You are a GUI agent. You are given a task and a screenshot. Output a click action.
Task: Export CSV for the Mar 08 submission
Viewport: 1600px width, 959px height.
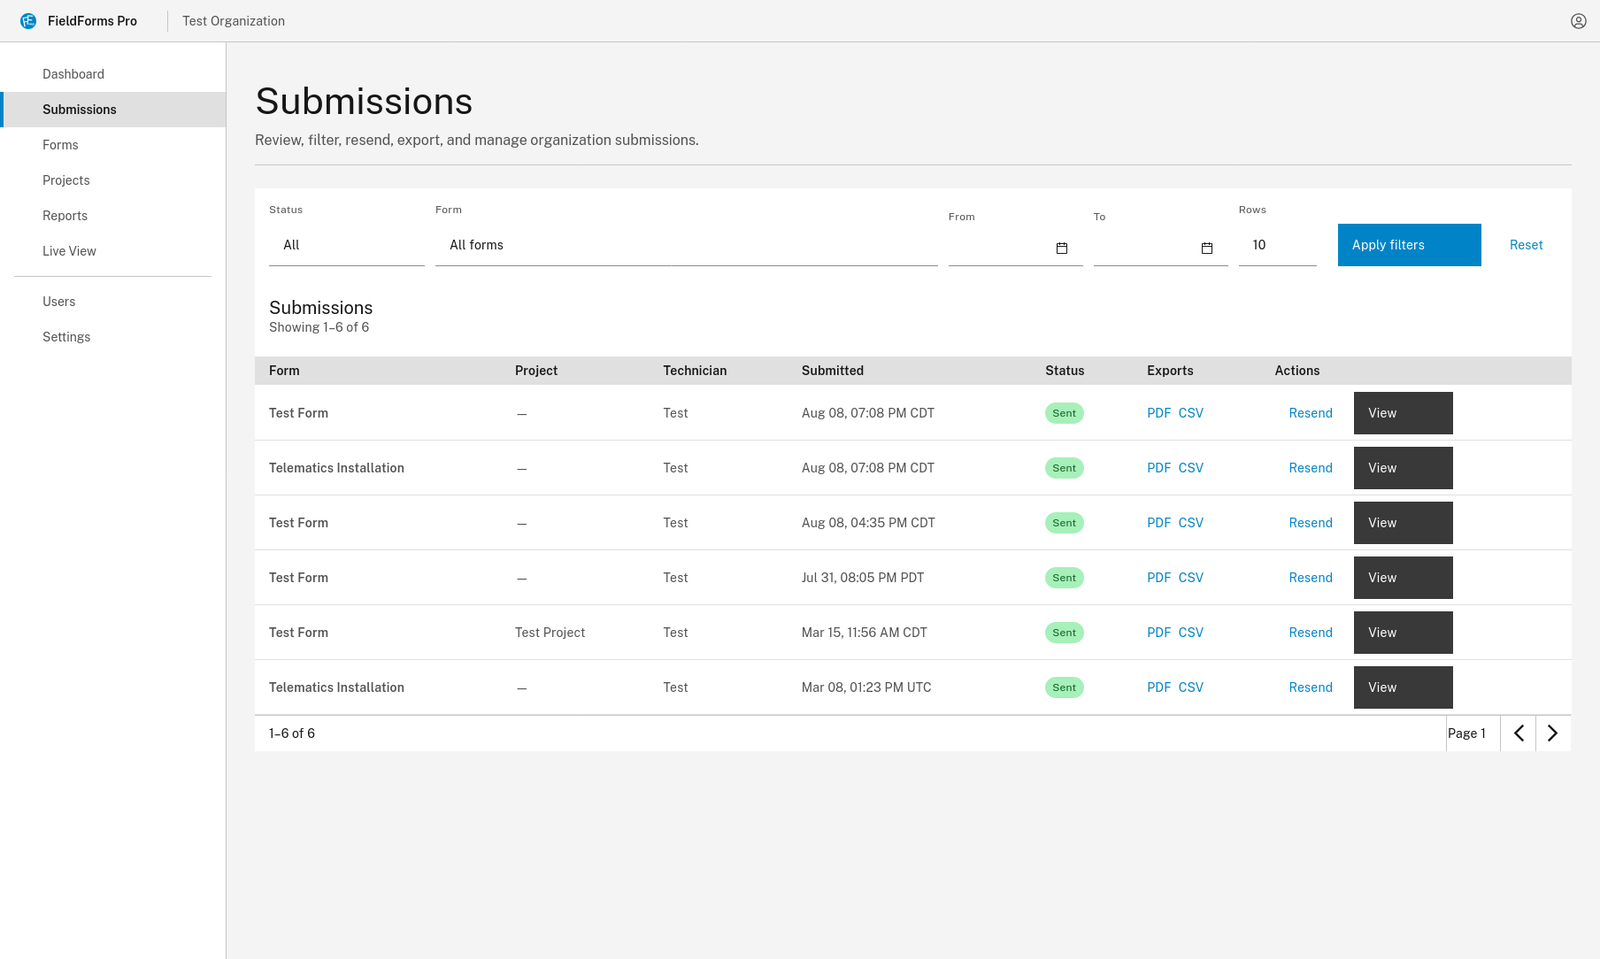coord(1191,688)
